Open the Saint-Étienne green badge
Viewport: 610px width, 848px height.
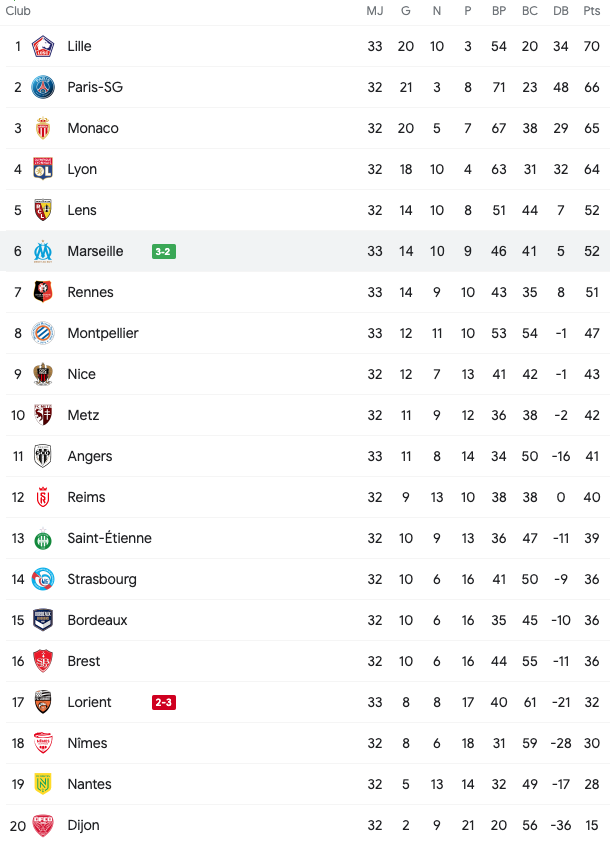[43, 539]
